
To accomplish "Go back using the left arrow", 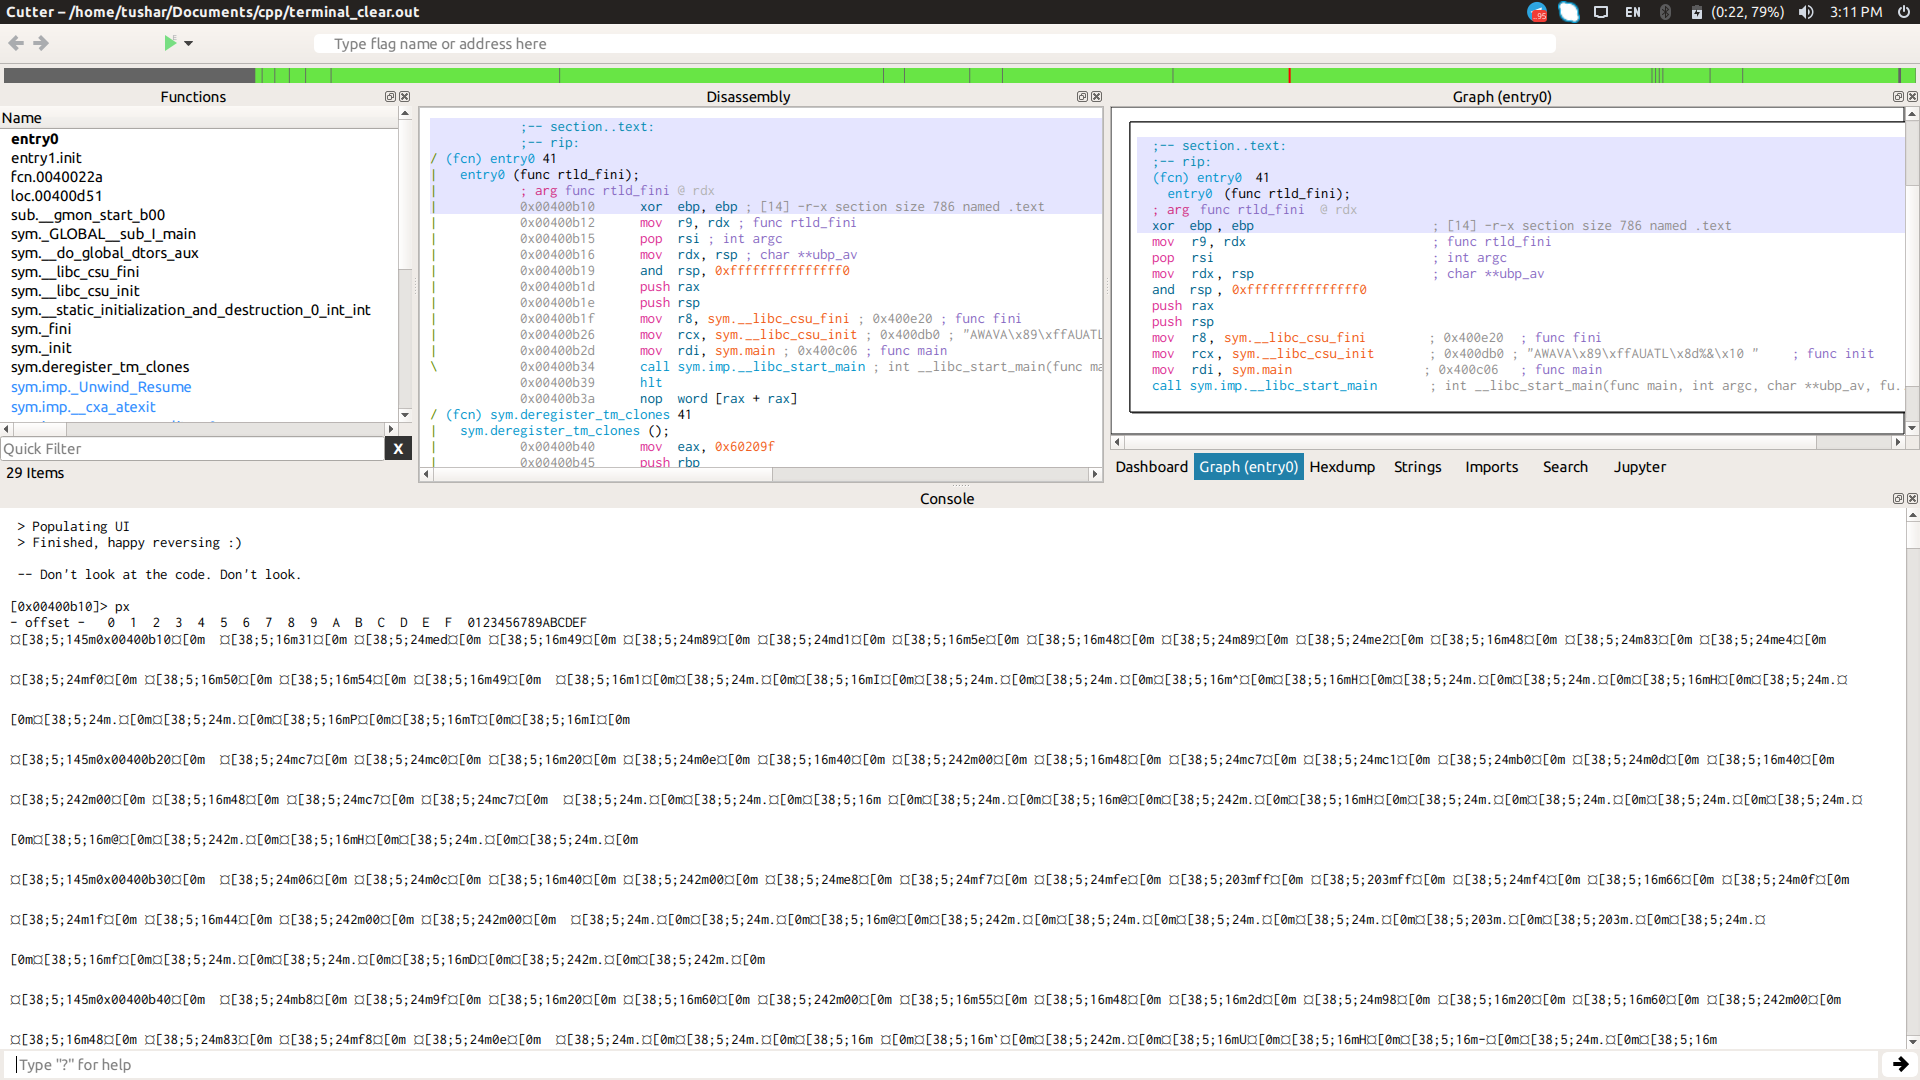I will click(16, 43).
